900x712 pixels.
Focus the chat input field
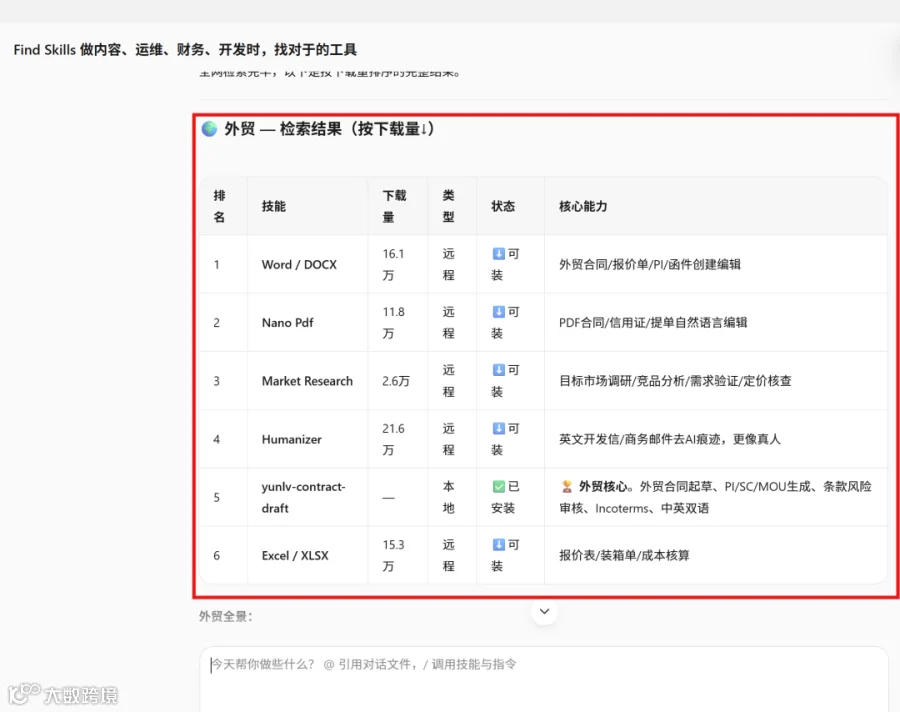(x=544, y=679)
